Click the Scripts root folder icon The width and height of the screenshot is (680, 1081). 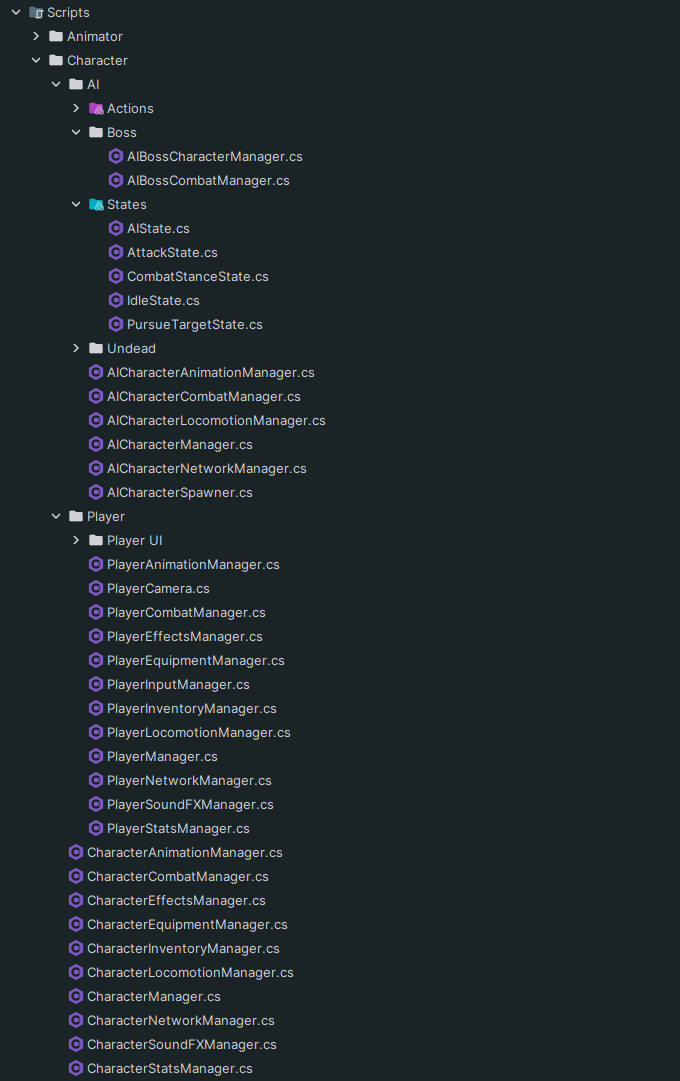click(37, 12)
